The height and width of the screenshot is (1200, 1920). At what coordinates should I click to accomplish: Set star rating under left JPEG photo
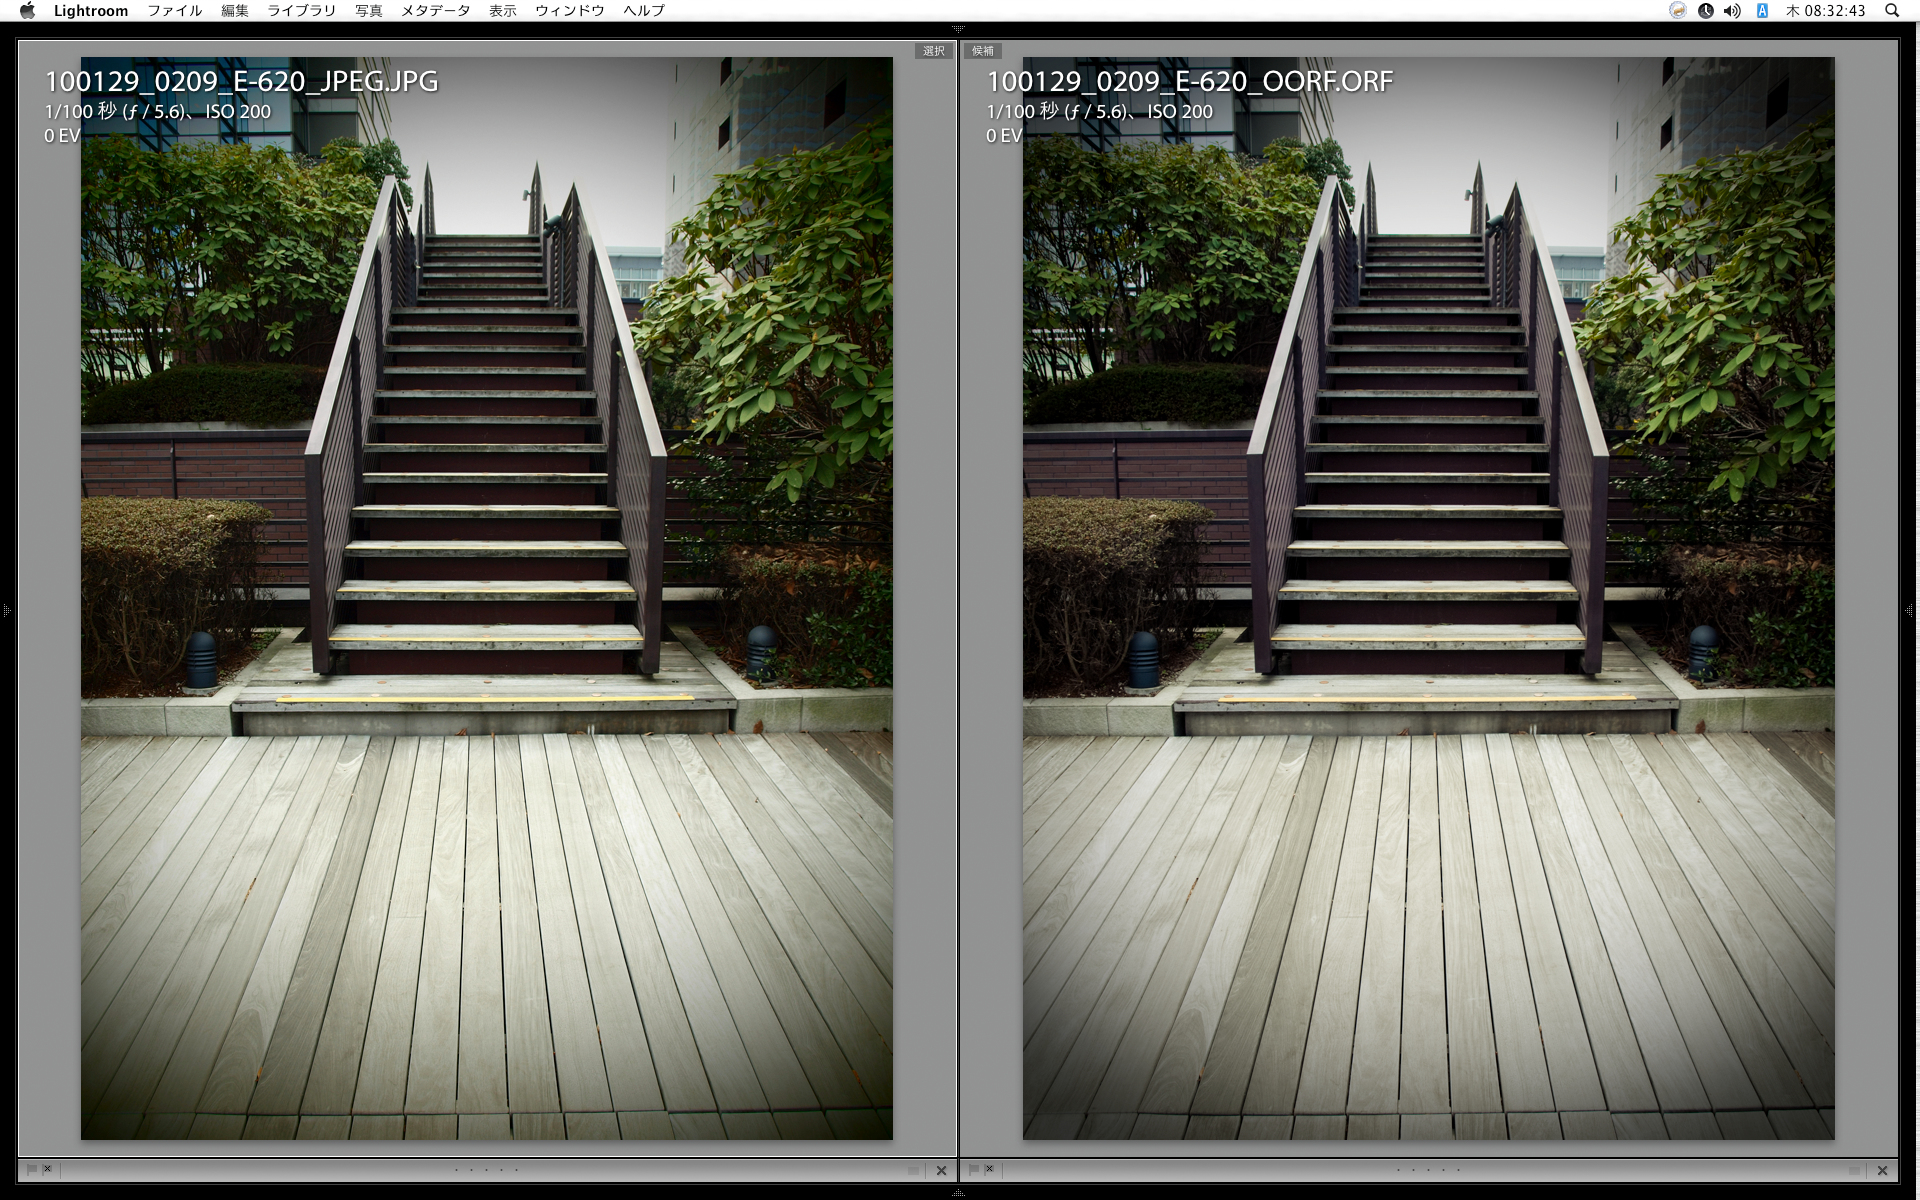486,1170
